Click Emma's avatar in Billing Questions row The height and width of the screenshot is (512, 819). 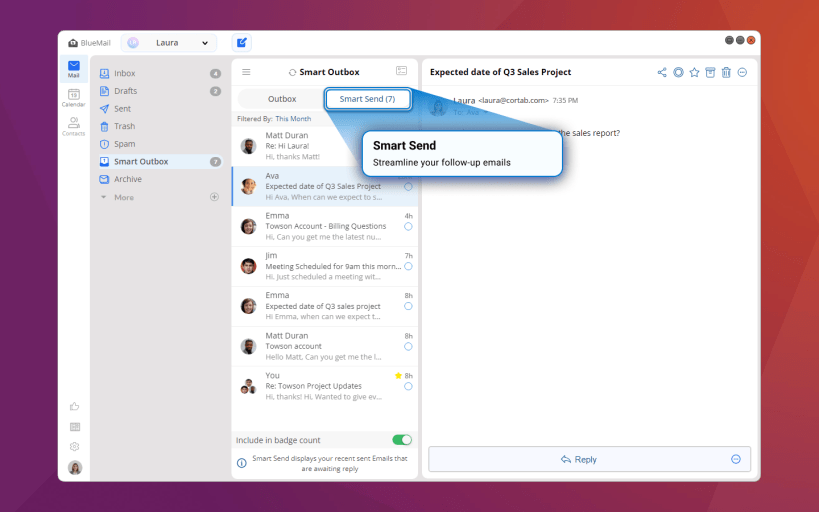(x=248, y=226)
